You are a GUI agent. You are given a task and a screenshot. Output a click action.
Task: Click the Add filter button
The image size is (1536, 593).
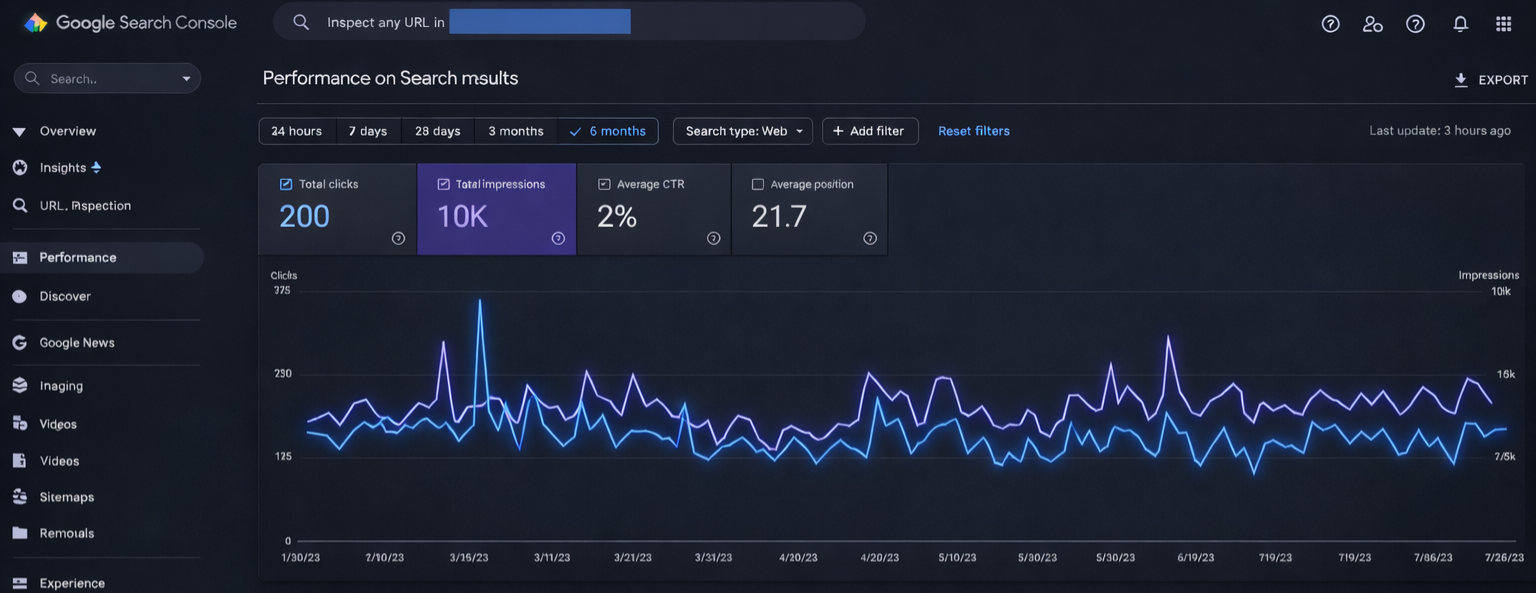(869, 131)
